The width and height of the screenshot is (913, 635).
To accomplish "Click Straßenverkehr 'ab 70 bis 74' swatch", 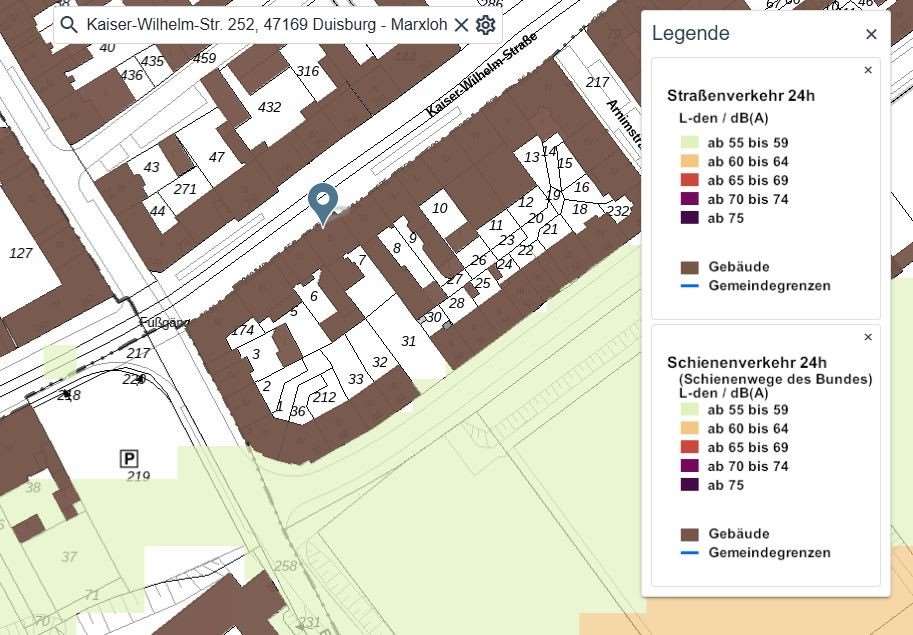I will coord(689,199).
